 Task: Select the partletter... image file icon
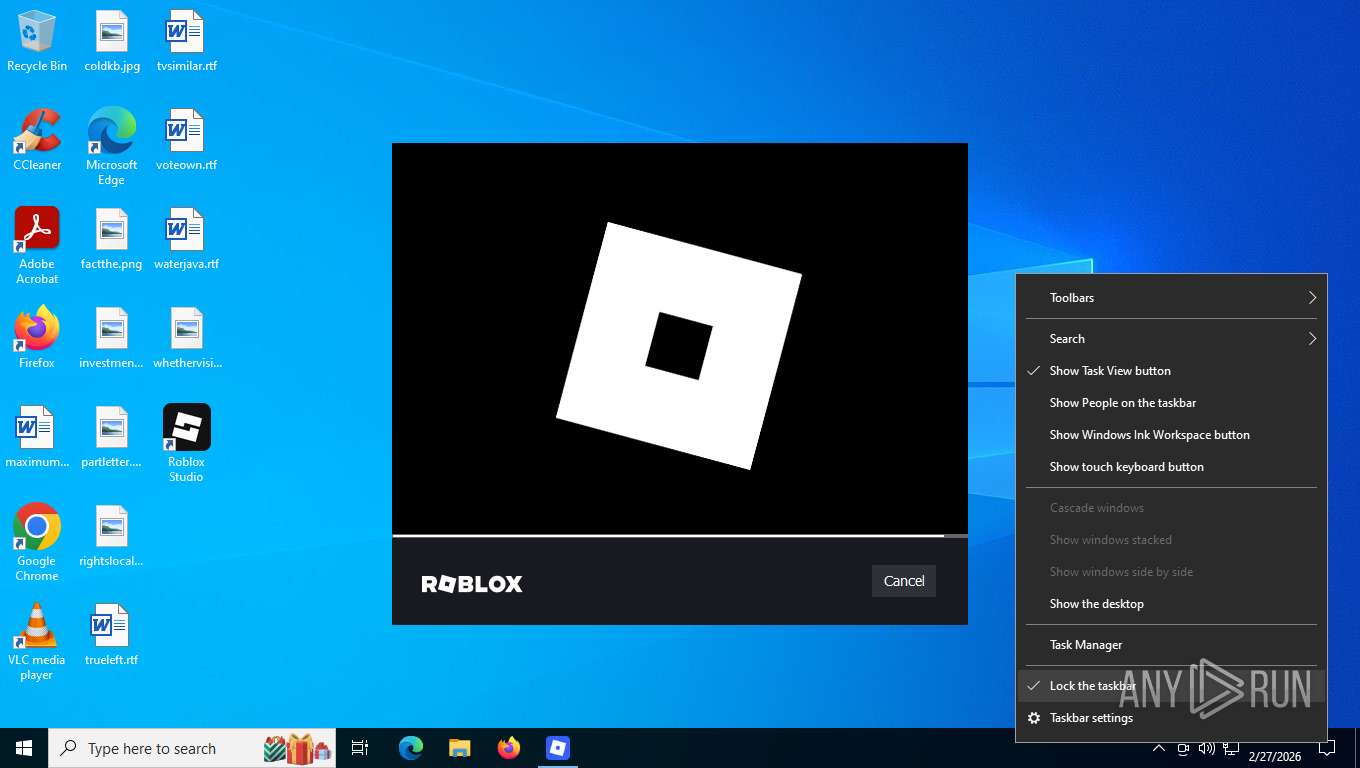[x=112, y=437]
